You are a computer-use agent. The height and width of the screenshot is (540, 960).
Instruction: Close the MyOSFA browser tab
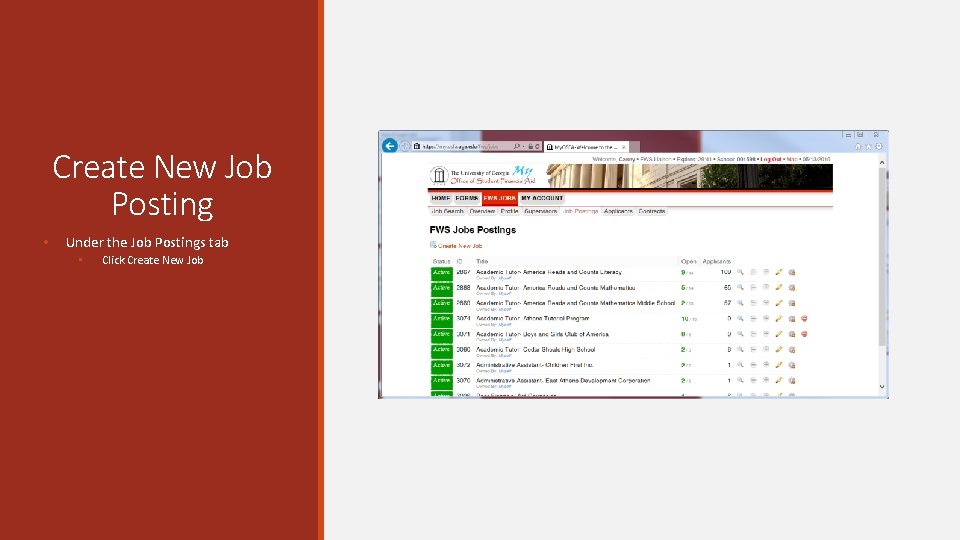[x=624, y=147]
